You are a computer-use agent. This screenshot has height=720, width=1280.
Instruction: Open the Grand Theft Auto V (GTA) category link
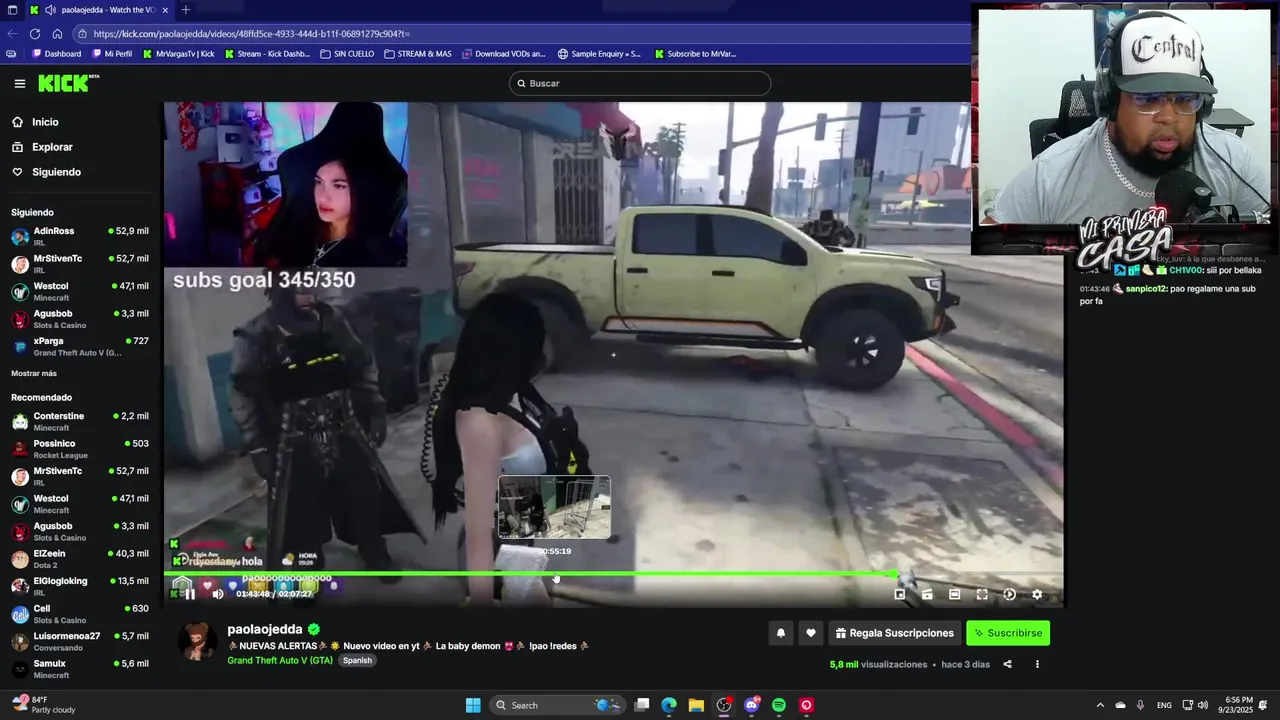click(280, 660)
